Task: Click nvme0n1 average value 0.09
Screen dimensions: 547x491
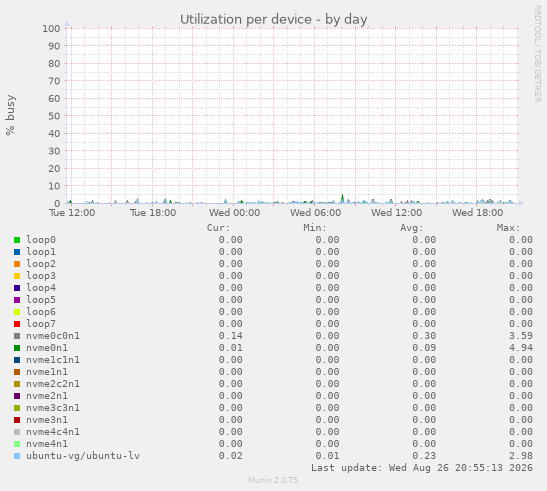Action: pyautogui.click(x=424, y=348)
